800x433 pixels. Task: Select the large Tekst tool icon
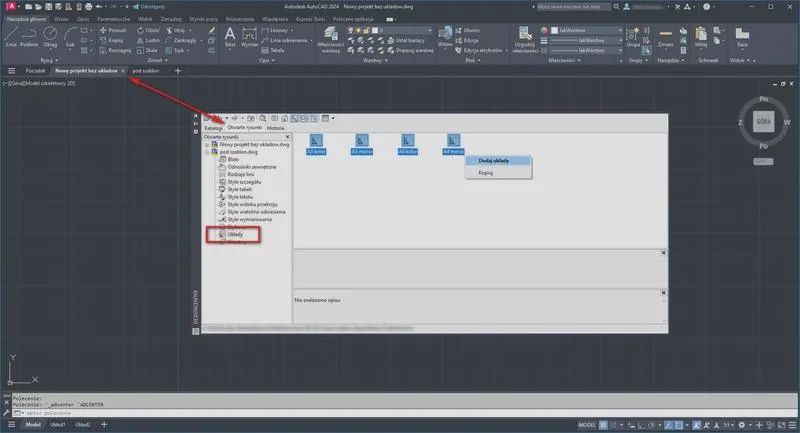[230, 37]
